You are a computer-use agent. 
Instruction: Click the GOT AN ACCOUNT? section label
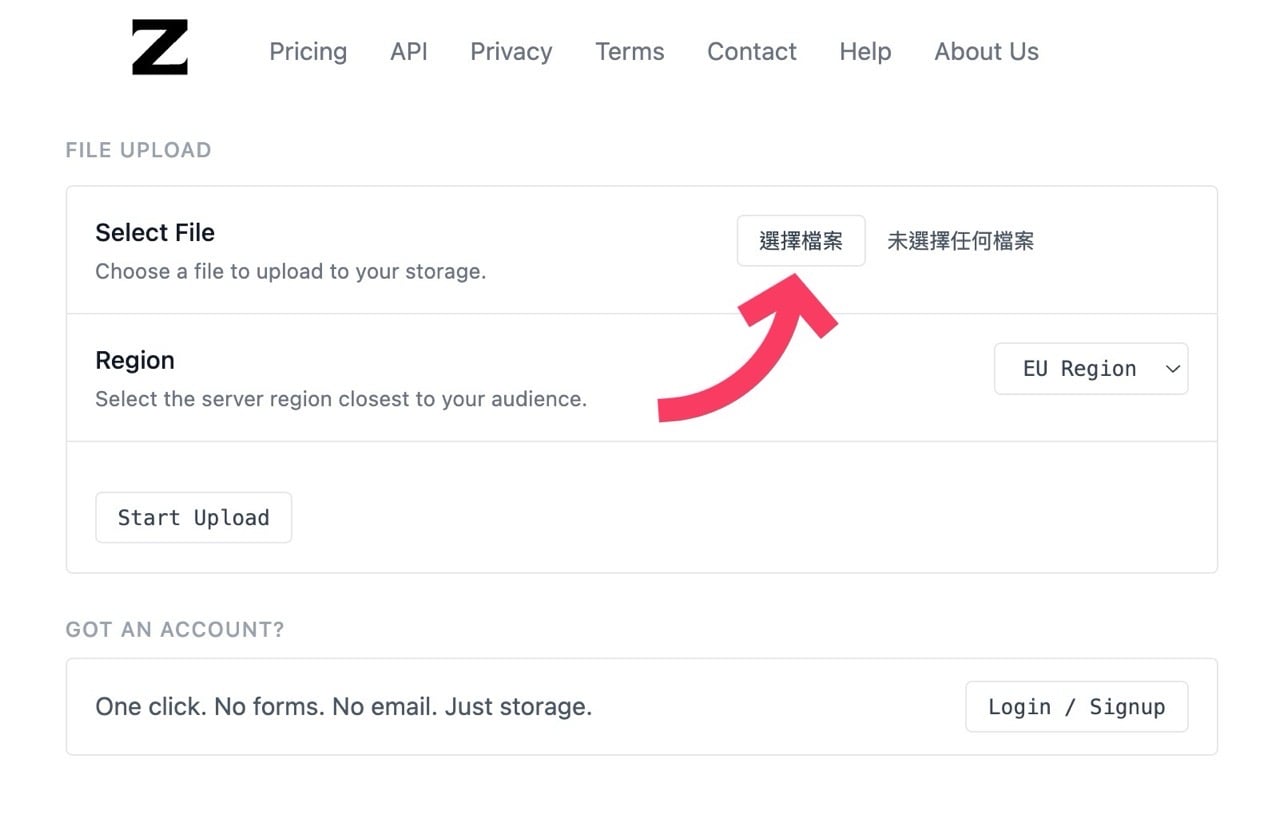tap(175, 629)
